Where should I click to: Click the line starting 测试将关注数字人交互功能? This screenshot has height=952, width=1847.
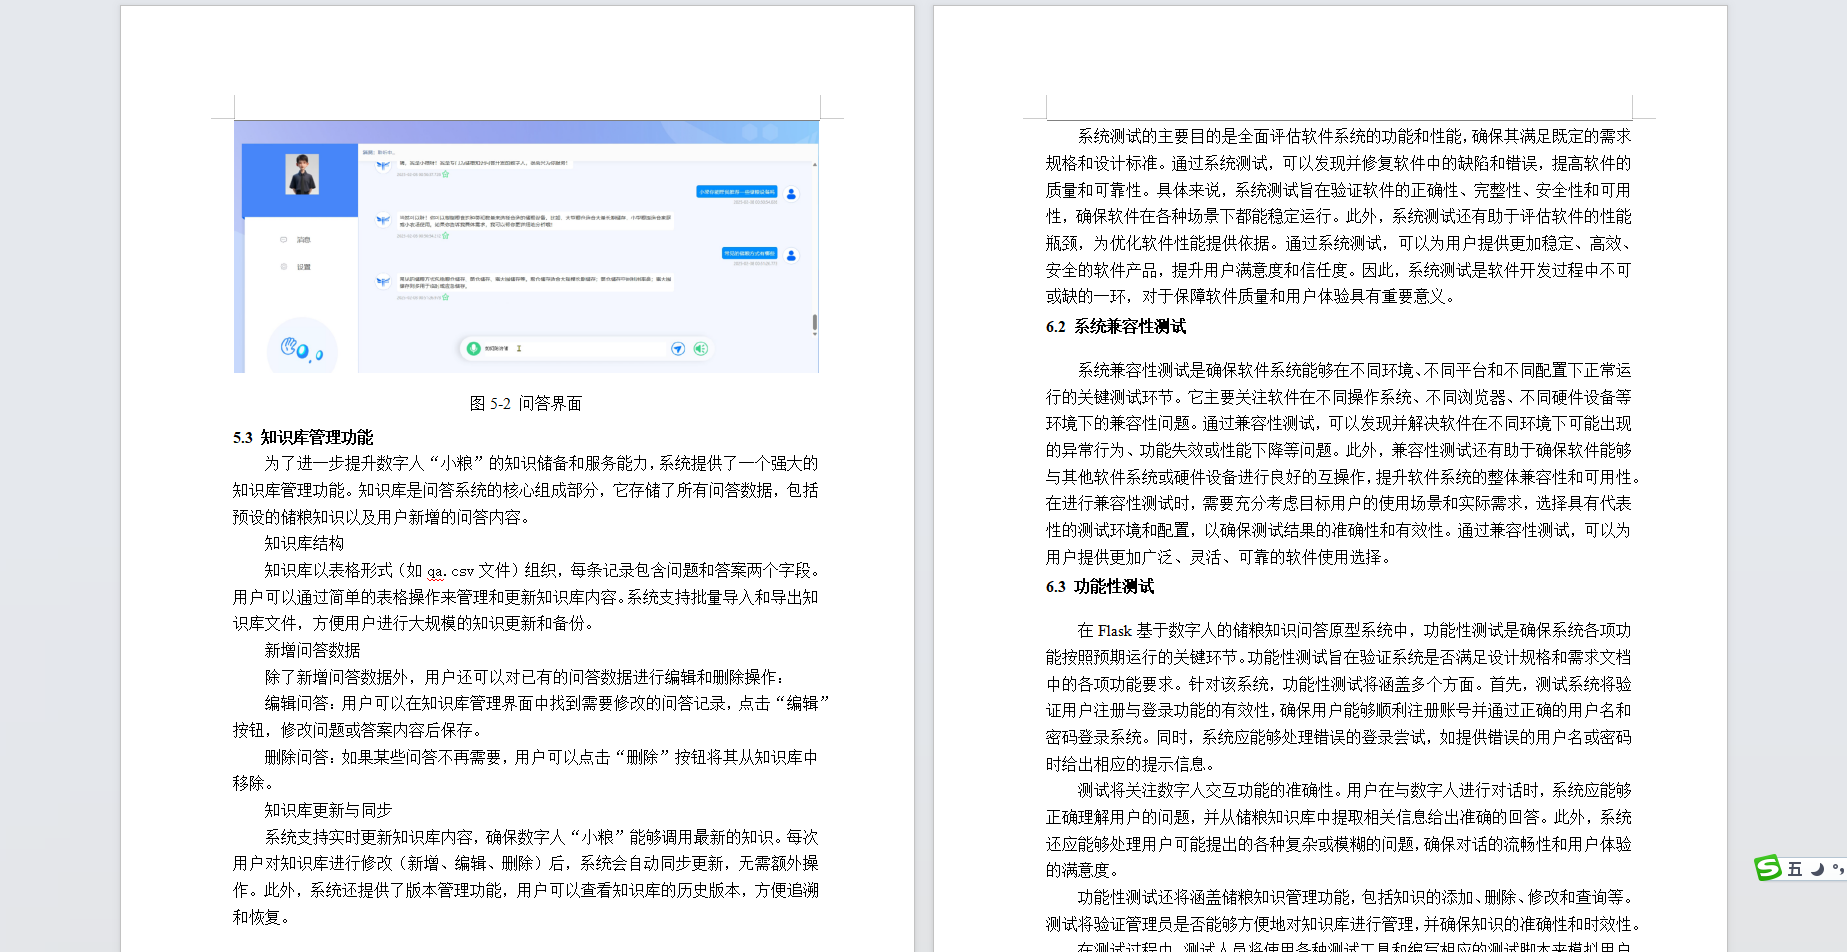click(1355, 790)
